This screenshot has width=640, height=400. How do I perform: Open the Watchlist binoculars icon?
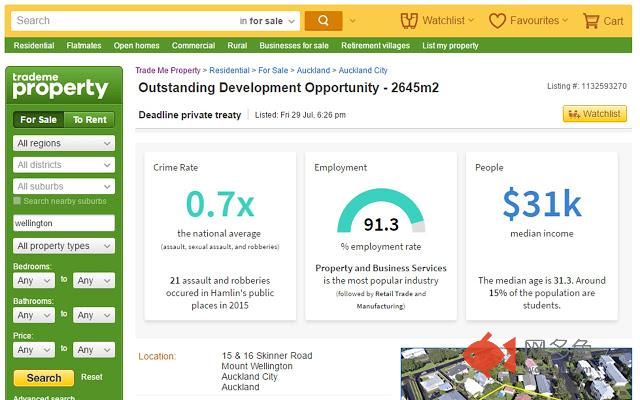pyautogui.click(x=409, y=20)
